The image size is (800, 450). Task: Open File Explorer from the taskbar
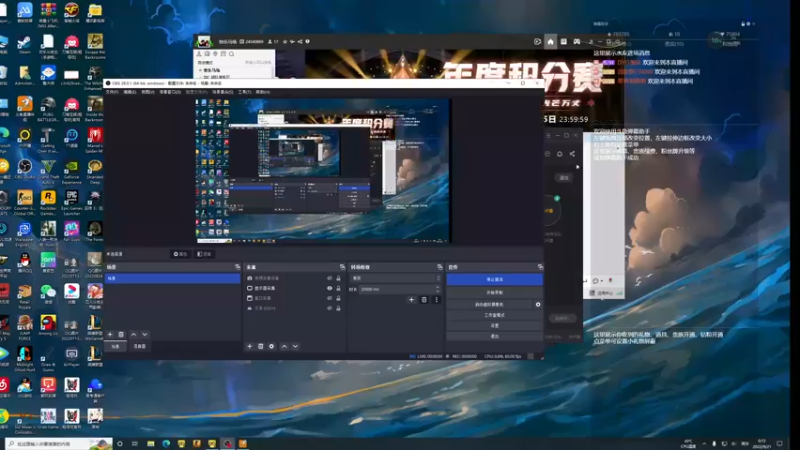pyautogui.click(x=151, y=444)
